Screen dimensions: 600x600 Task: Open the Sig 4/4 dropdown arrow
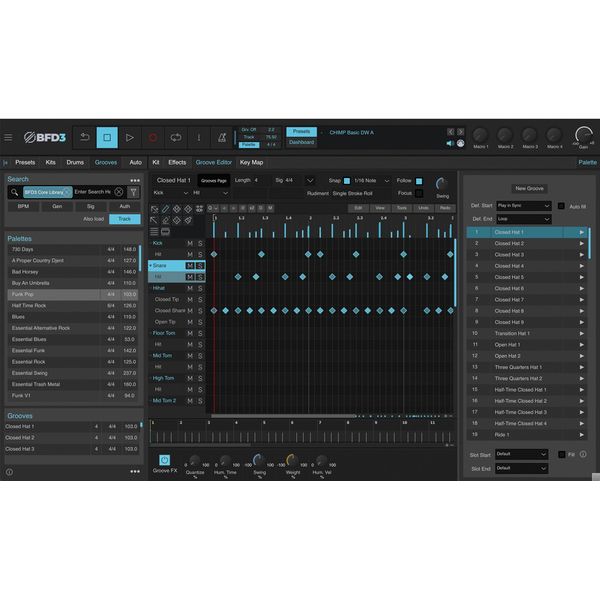pyautogui.click(x=310, y=181)
